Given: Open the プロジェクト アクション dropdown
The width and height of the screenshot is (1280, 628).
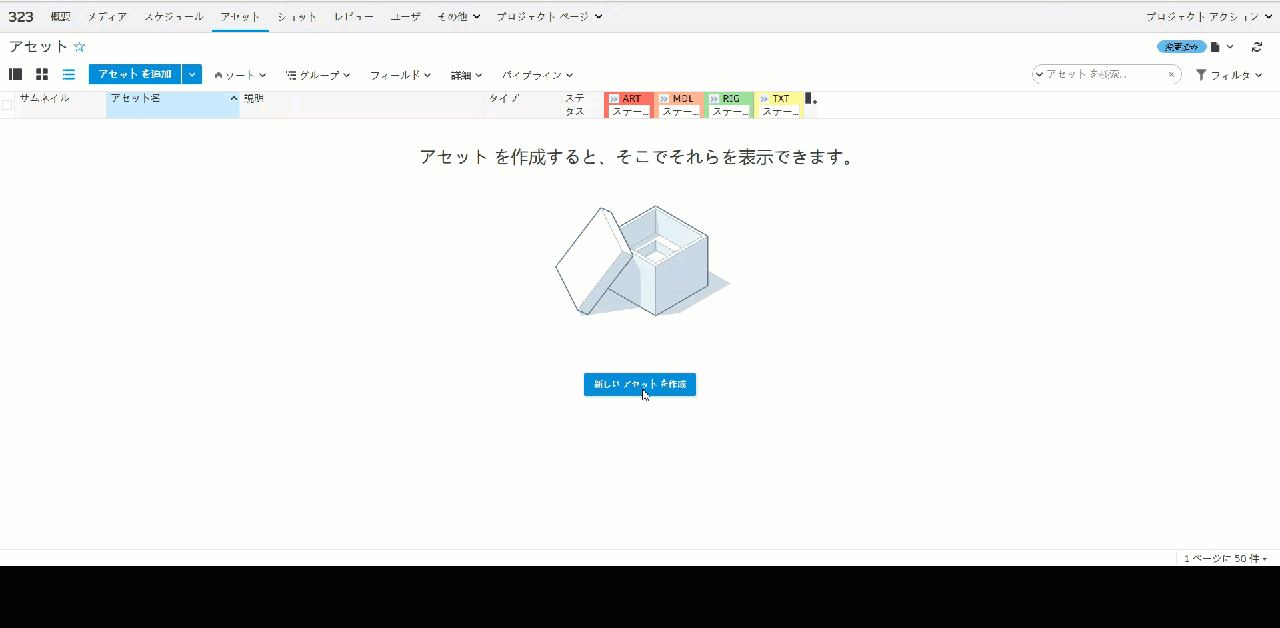Looking at the screenshot, I should pos(1206,16).
